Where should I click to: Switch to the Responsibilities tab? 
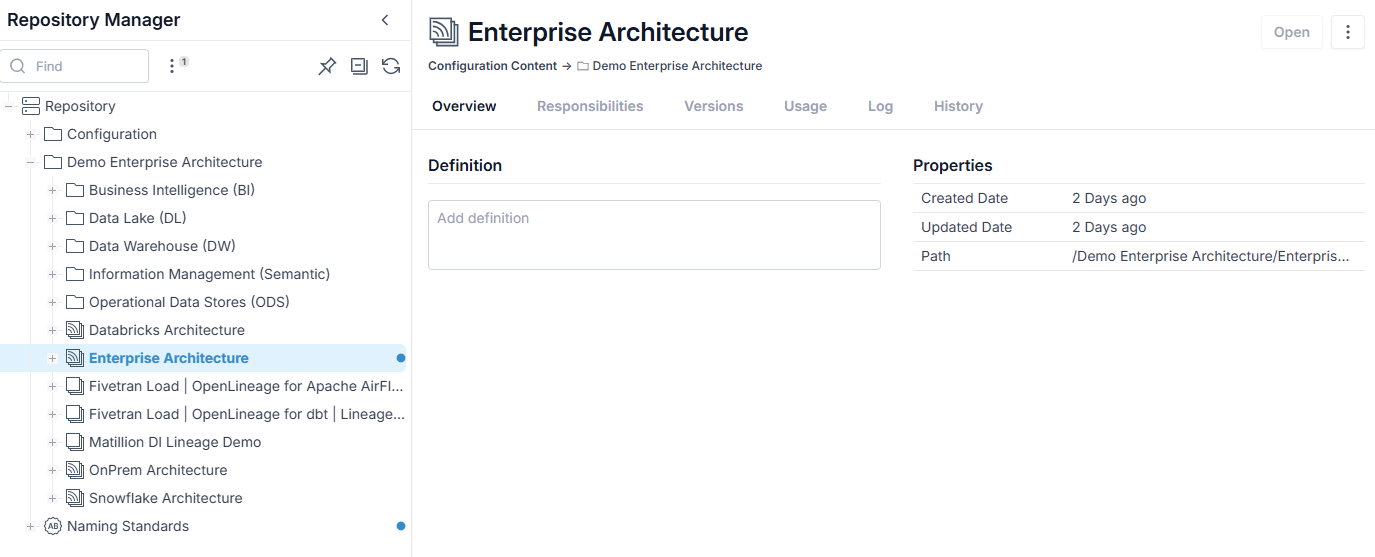pyautogui.click(x=590, y=106)
